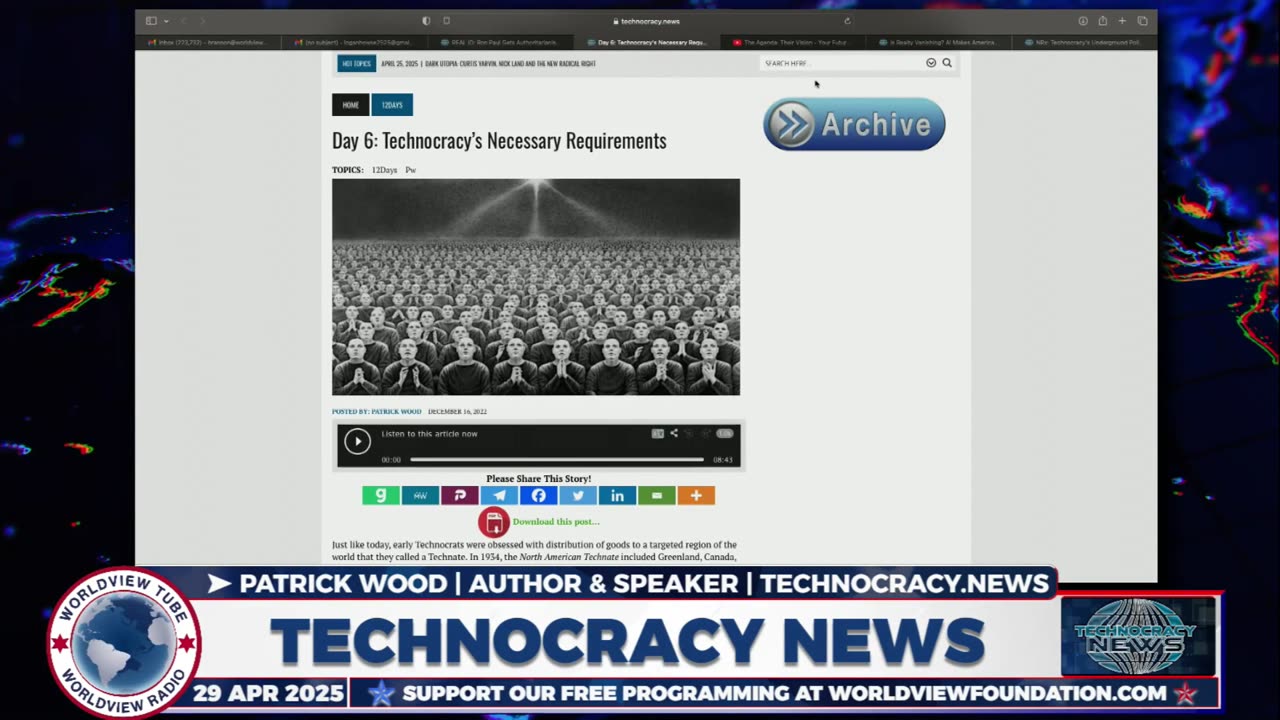Share article on Telegram

pos(499,496)
